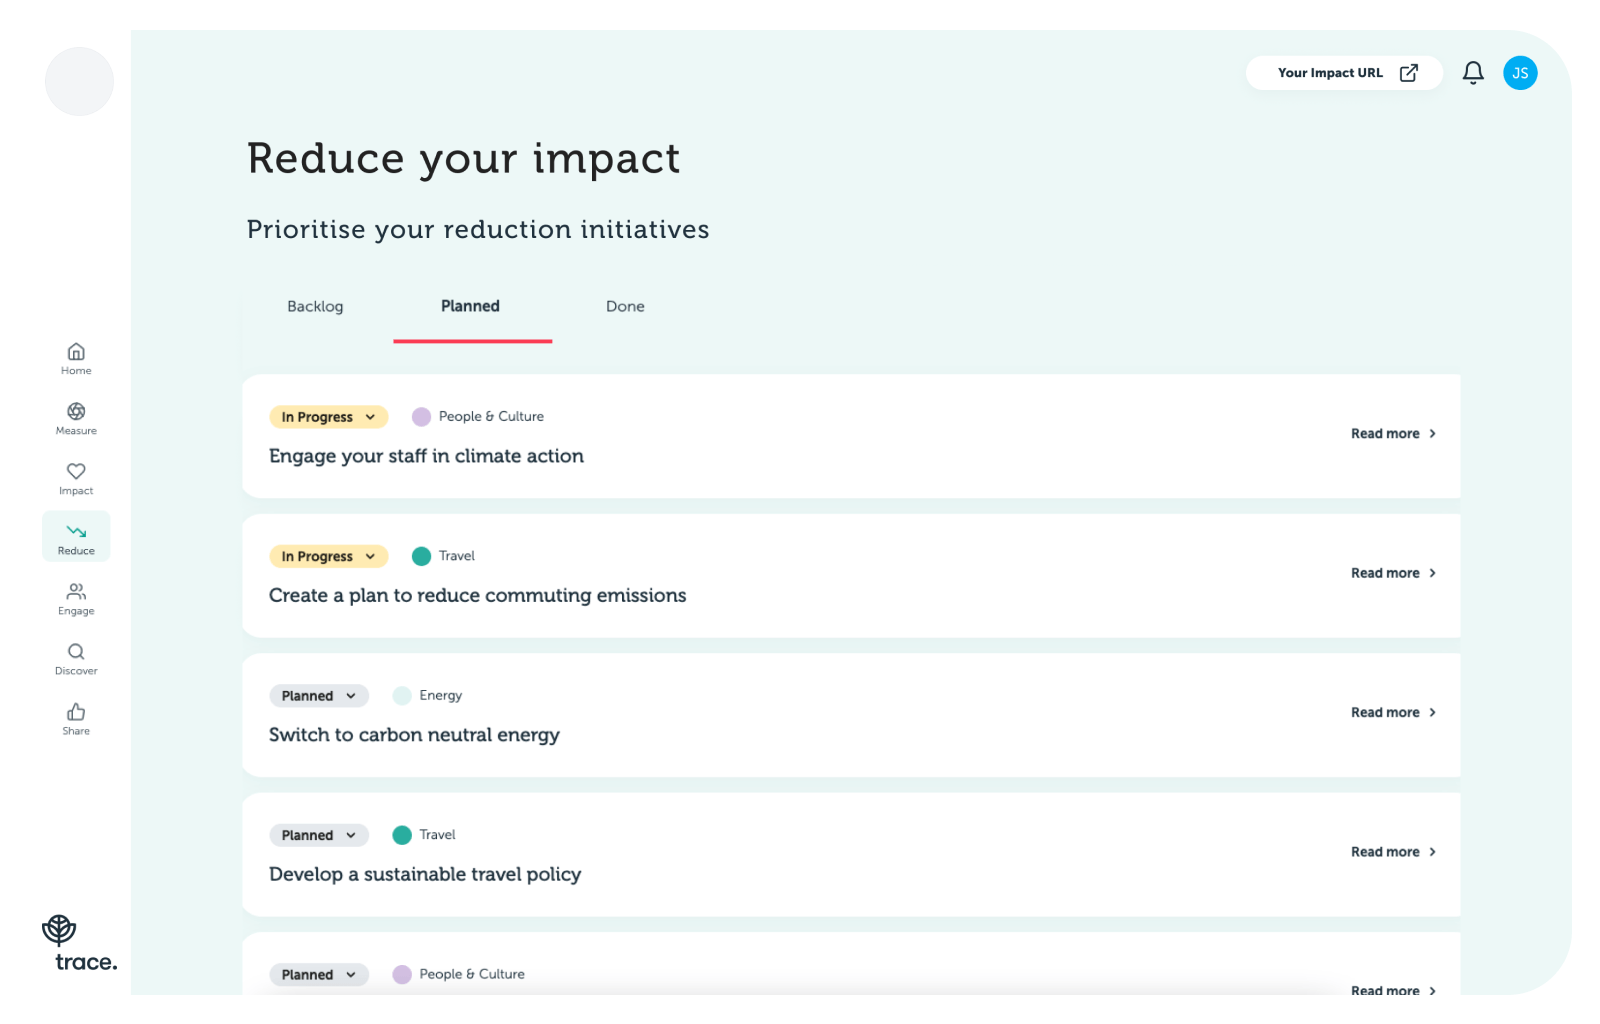Open Planned status dropdown for travel policy
The width and height of the screenshot is (1600, 1024).
coord(318,835)
